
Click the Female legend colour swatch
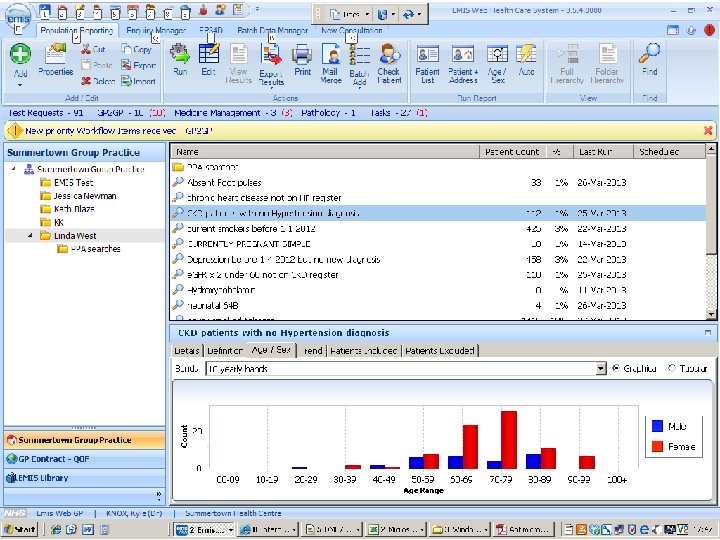658,446
